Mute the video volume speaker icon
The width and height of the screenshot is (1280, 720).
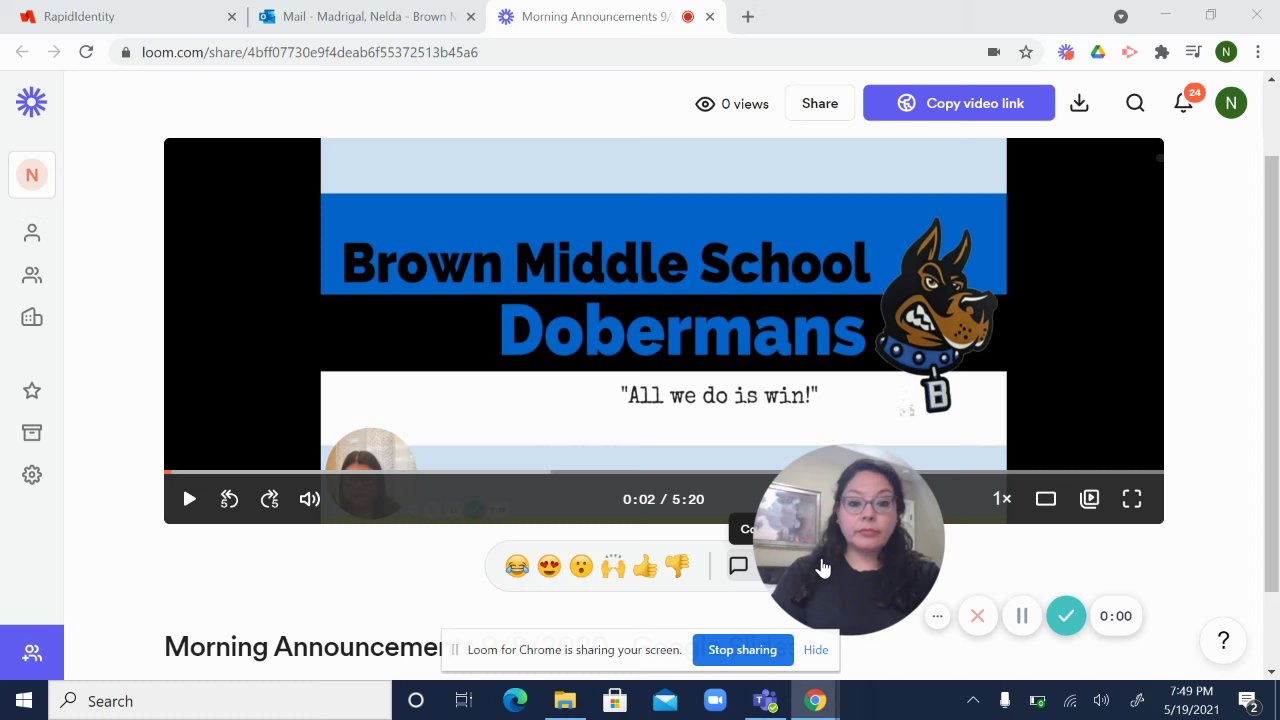309,499
